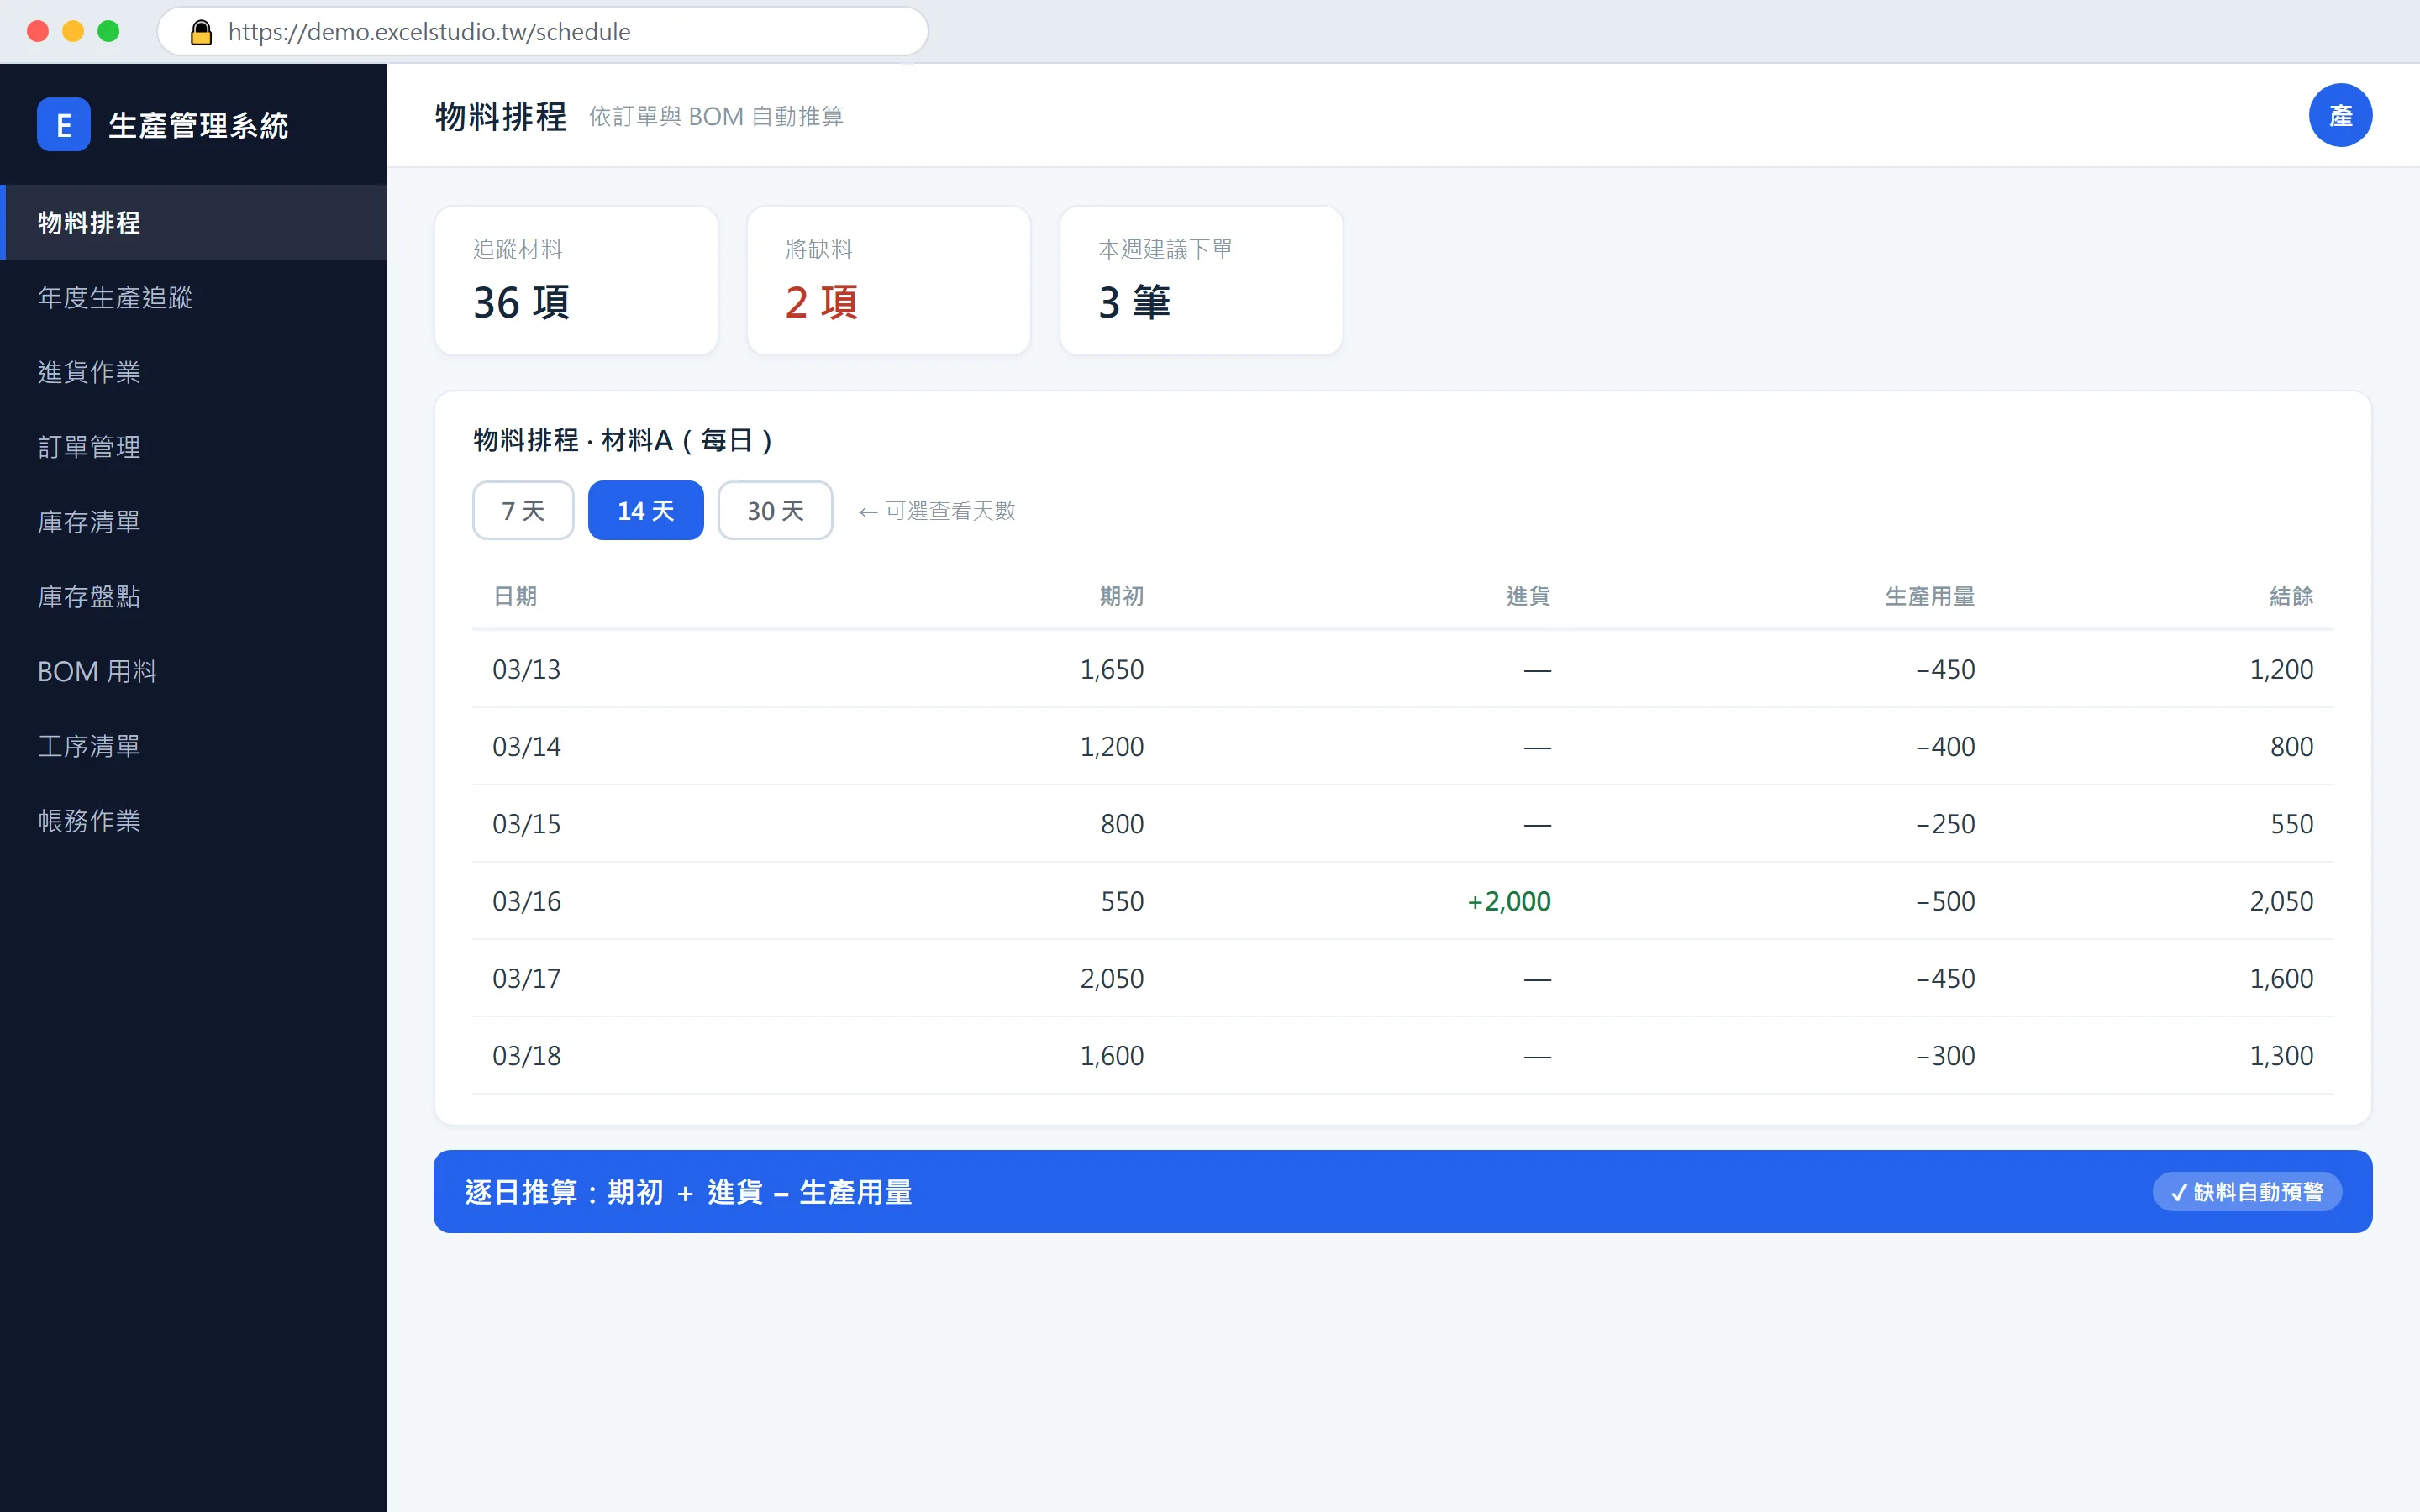Switch range to 7 天
The image size is (2420, 1512).
point(523,511)
